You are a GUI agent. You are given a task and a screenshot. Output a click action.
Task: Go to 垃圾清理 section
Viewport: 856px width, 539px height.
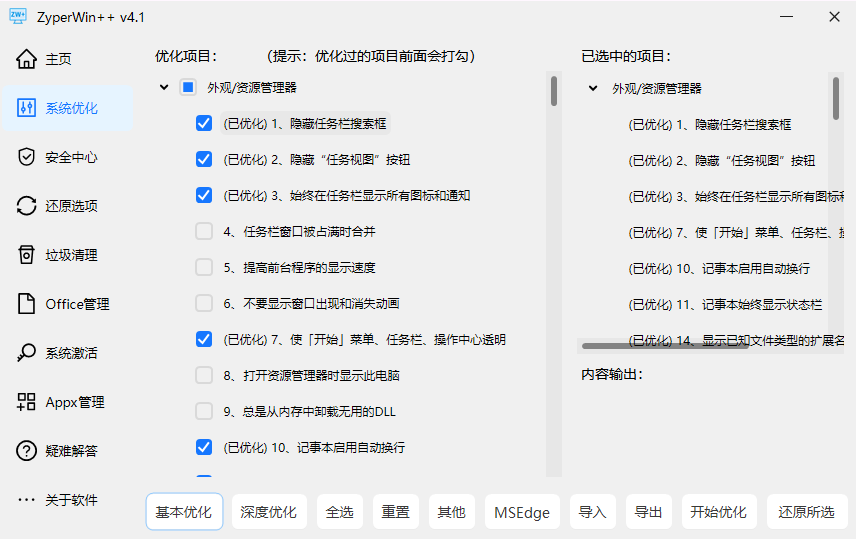[68, 254]
